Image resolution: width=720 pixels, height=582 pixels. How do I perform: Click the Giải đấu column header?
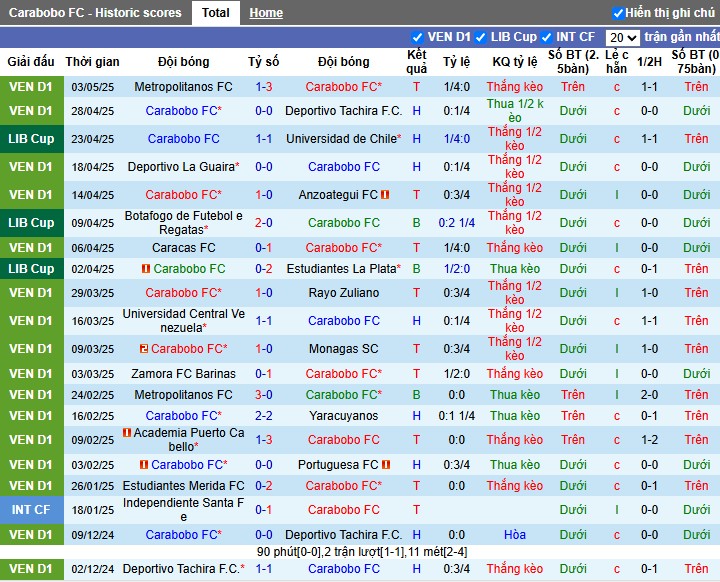point(31,62)
